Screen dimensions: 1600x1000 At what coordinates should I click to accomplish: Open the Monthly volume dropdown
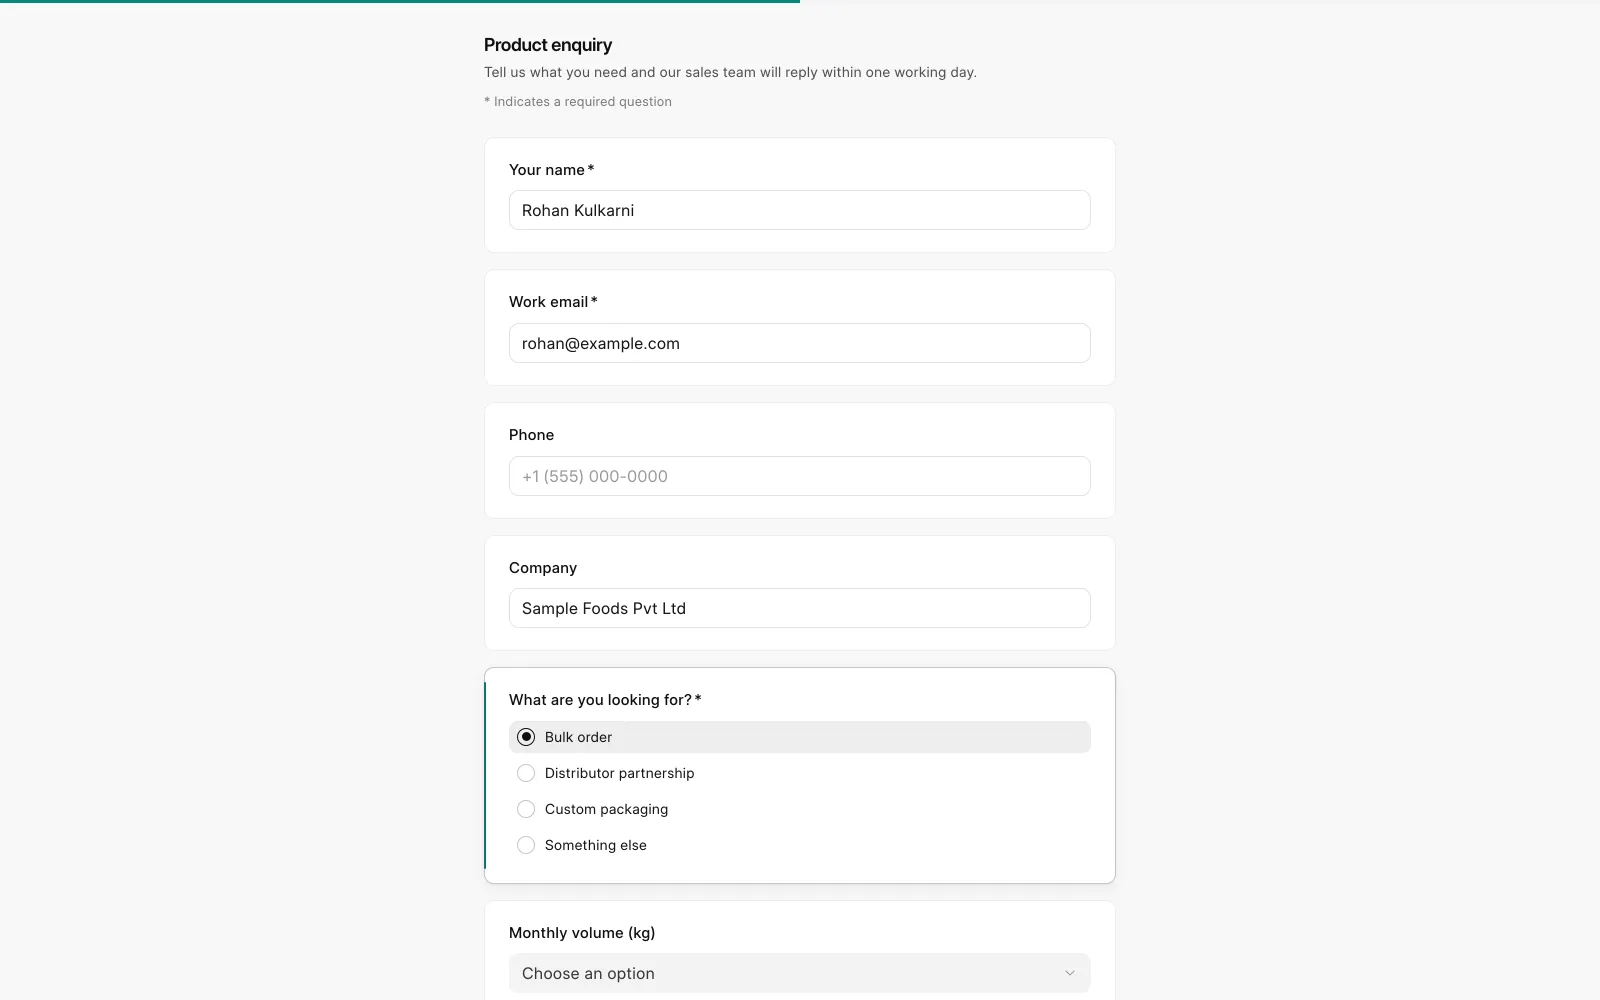click(799, 973)
